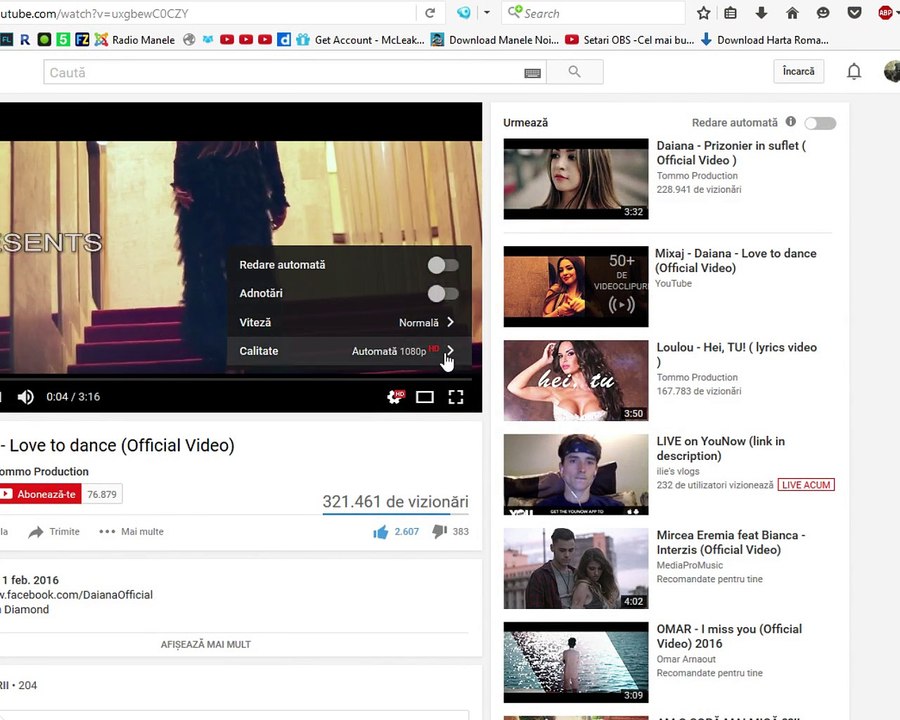Open Mixaj - Daiana - Love to dance title
This screenshot has width=900, height=720.
pos(735,260)
